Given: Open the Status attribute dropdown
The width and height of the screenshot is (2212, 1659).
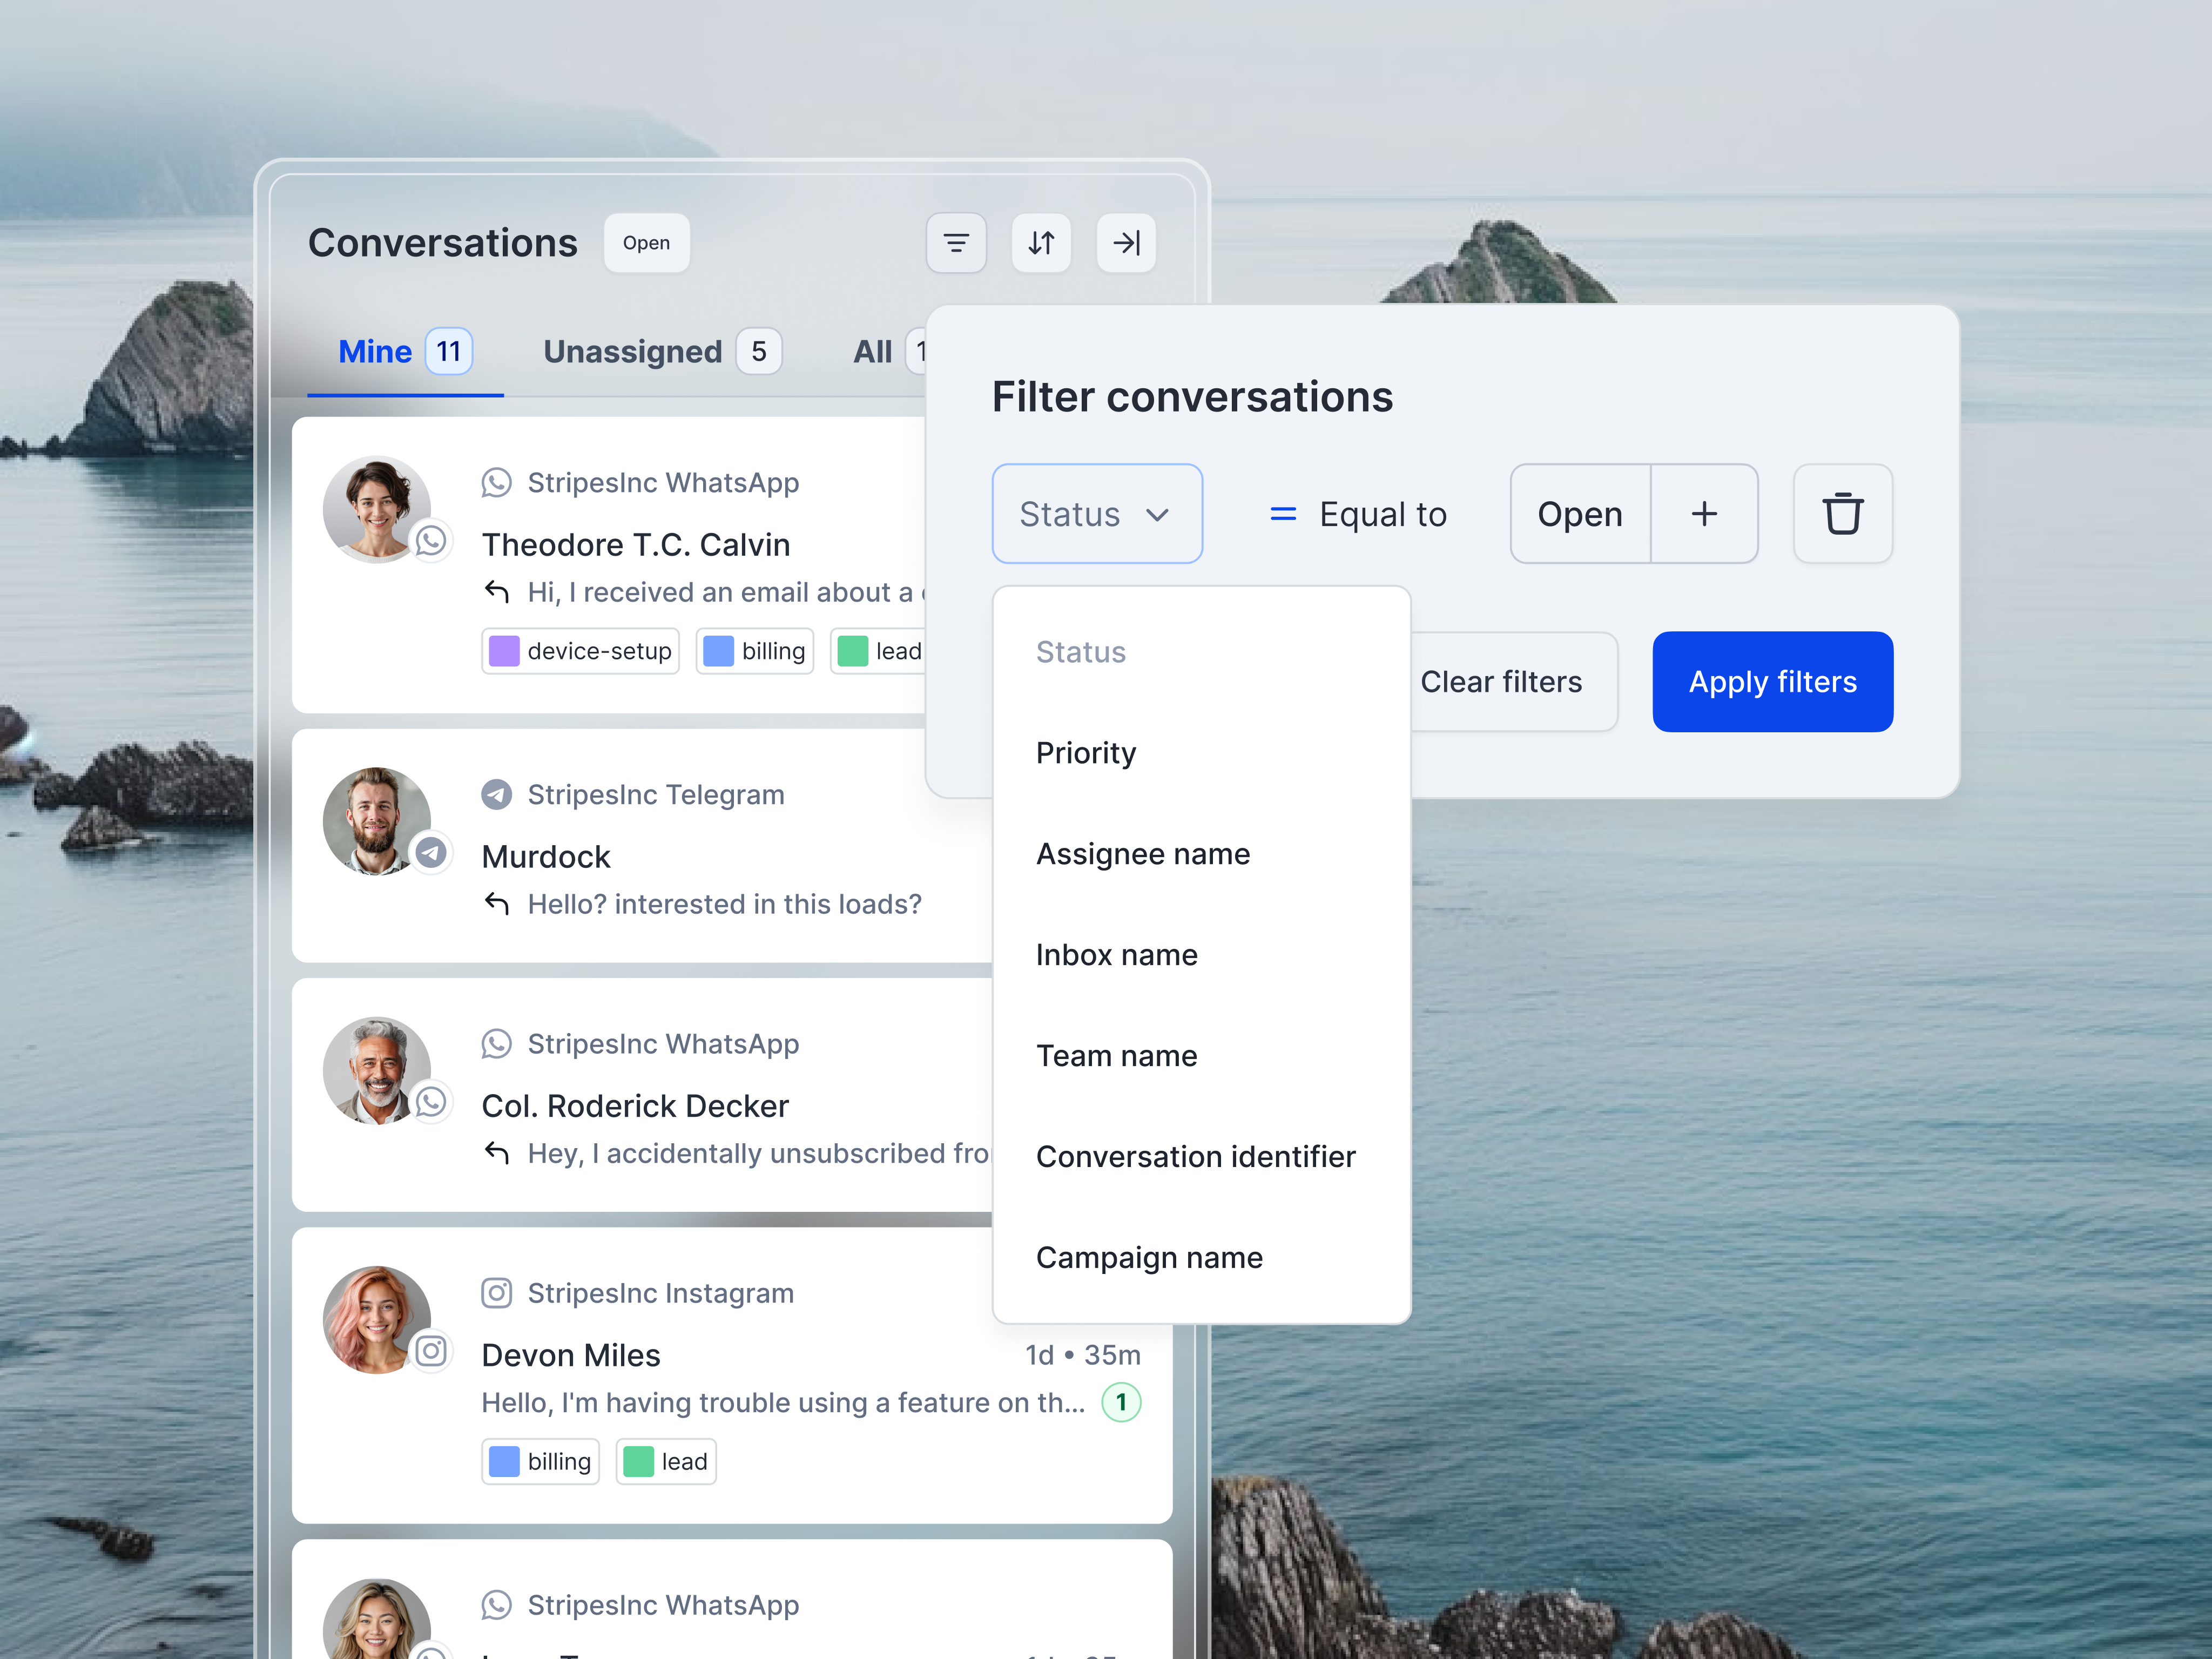Looking at the screenshot, I should click(x=1097, y=514).
